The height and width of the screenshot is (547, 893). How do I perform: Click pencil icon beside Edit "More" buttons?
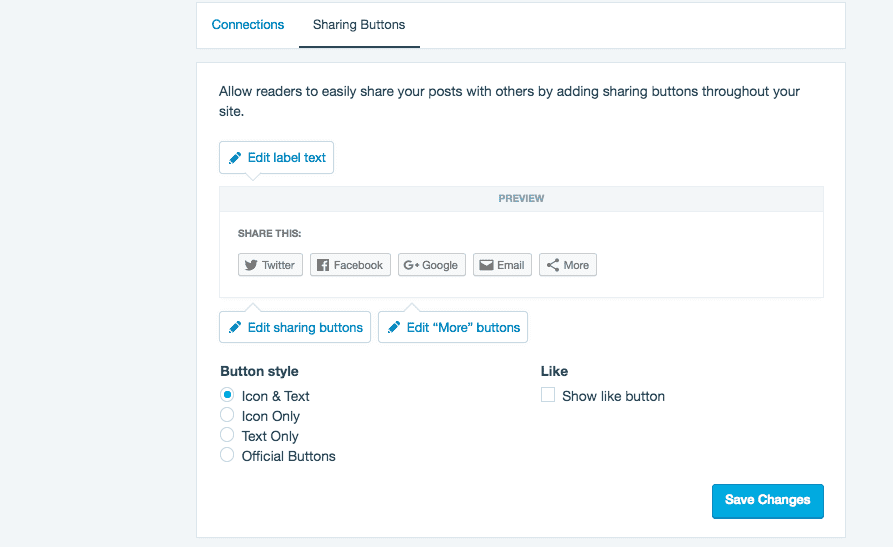pos(394,328)
